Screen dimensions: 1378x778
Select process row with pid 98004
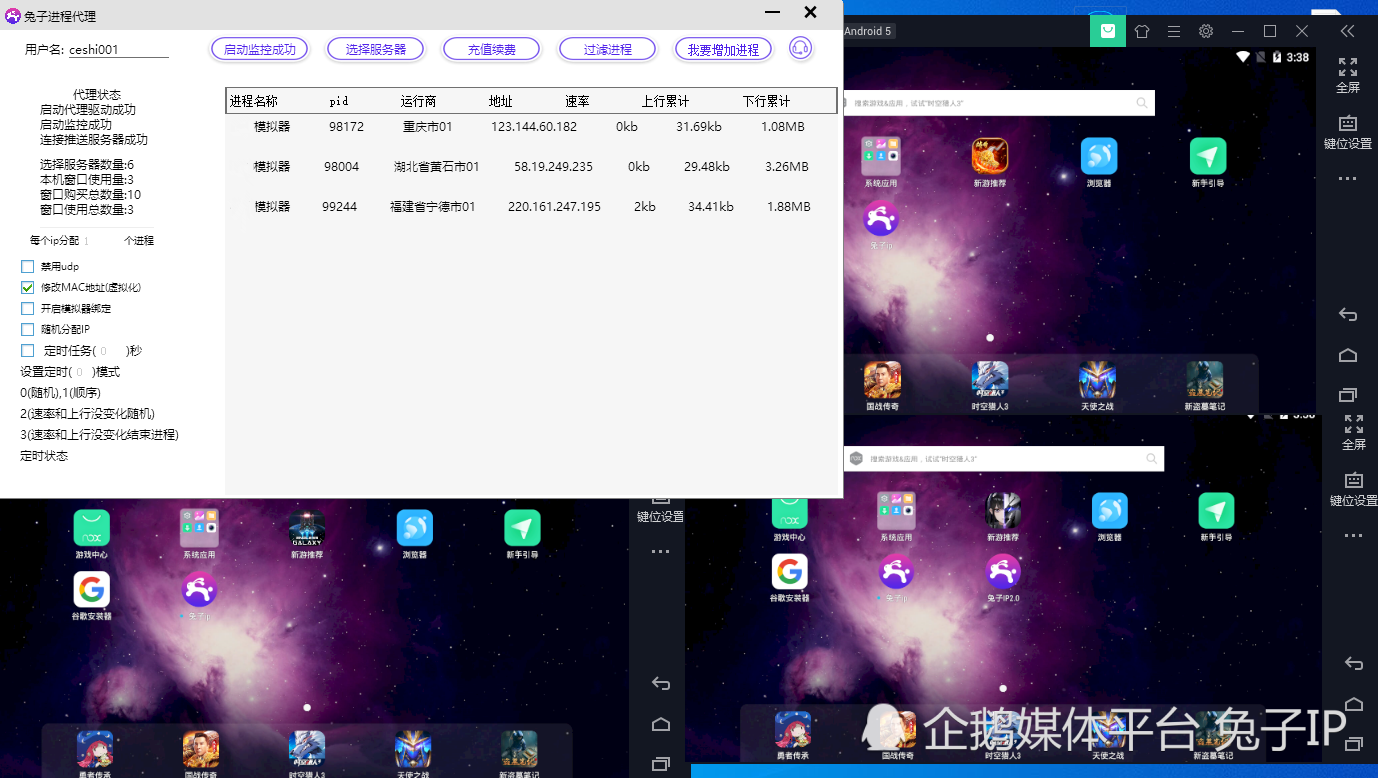click(531, 167)
